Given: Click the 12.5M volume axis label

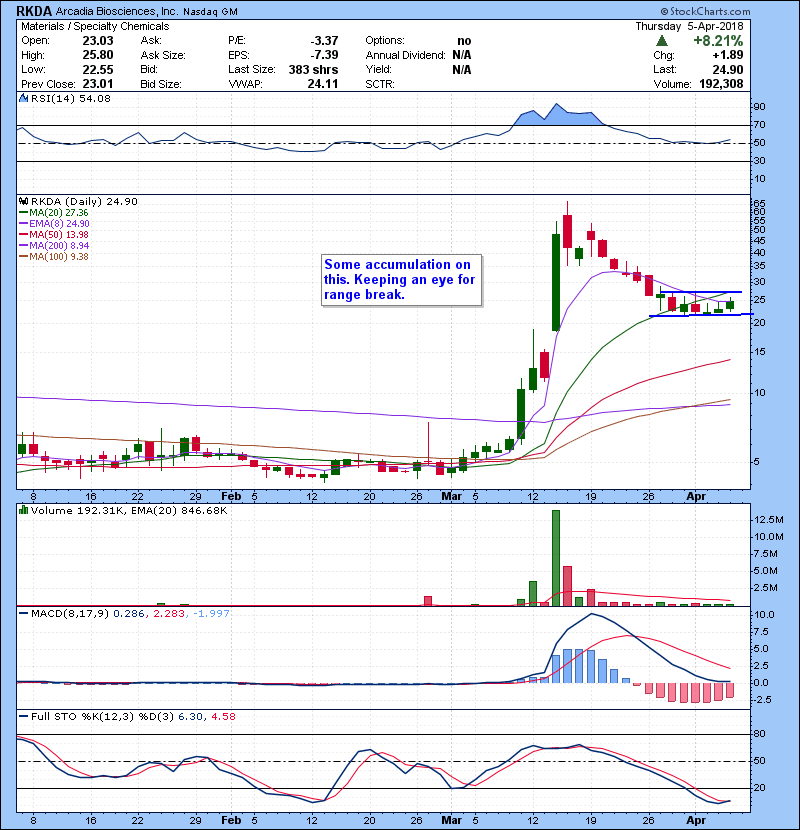Looking at the screenshot, I should (769, 520).
